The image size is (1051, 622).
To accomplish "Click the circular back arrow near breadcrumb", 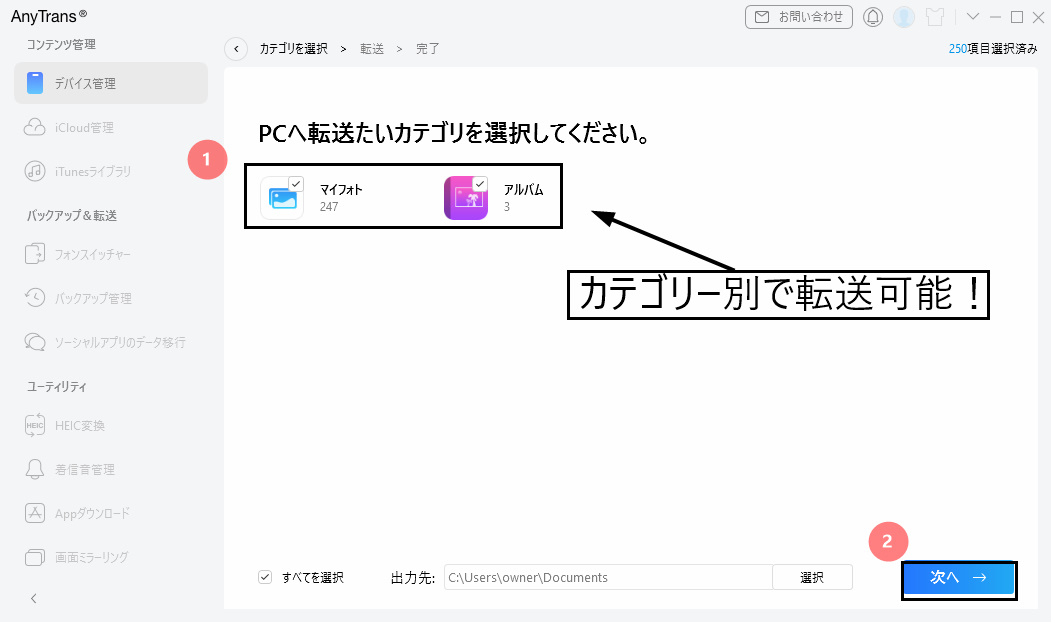I will click(236, 48).
